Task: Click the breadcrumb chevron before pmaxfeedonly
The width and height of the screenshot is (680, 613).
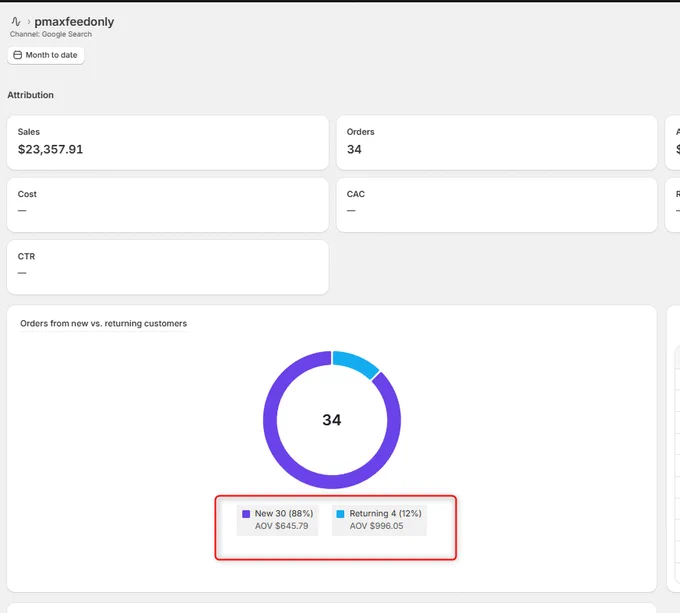Action: point(29,21)
